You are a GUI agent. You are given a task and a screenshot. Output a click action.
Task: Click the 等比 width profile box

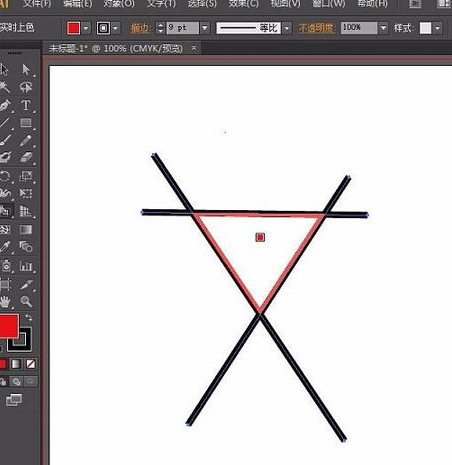[248, 28]
